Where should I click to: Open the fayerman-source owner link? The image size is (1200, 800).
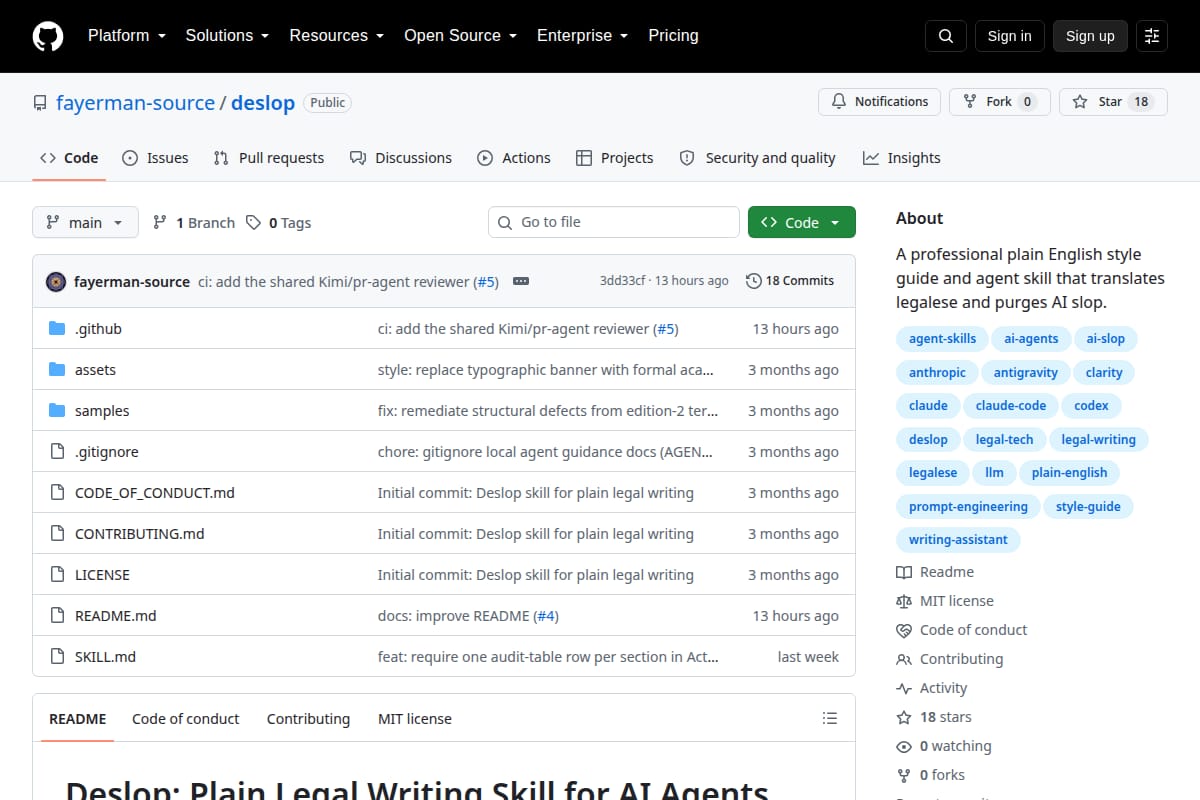pyautogui.click(x=135, y=103)
